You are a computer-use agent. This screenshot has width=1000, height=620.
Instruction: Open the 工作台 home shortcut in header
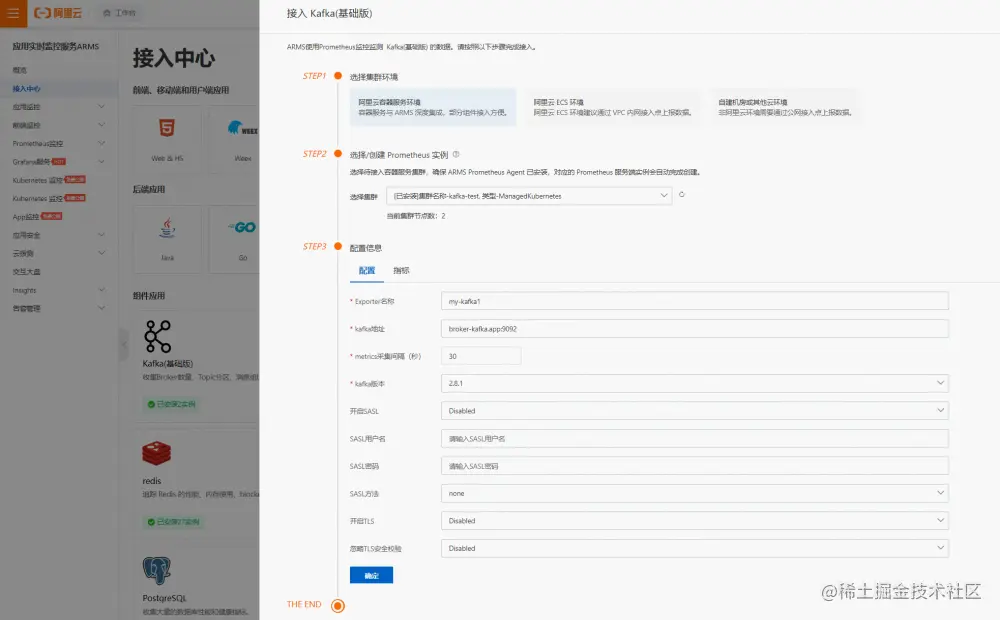pos(119,13)
